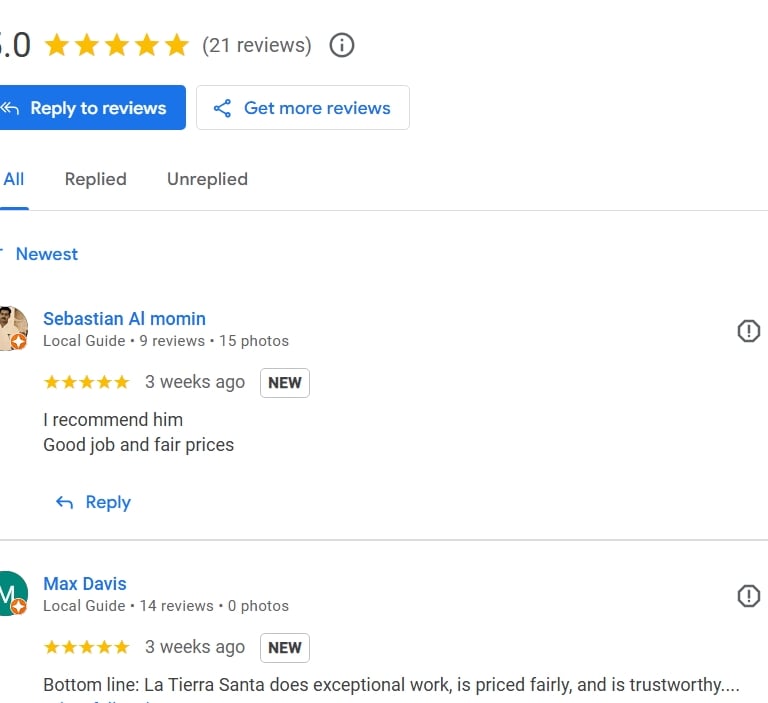Flag Sebastian Al momin's review

coord(748,331)
